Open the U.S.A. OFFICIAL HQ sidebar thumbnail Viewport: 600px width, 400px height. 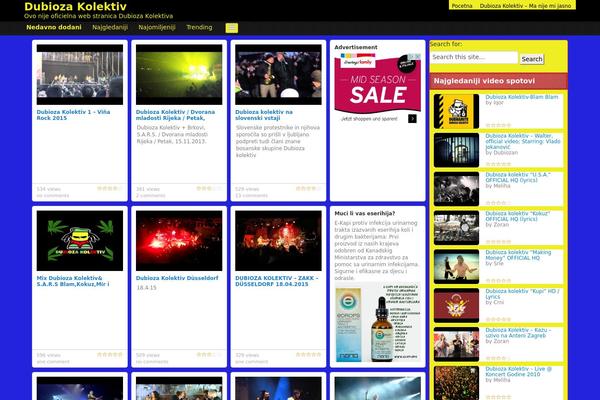[x=457, y=189]
